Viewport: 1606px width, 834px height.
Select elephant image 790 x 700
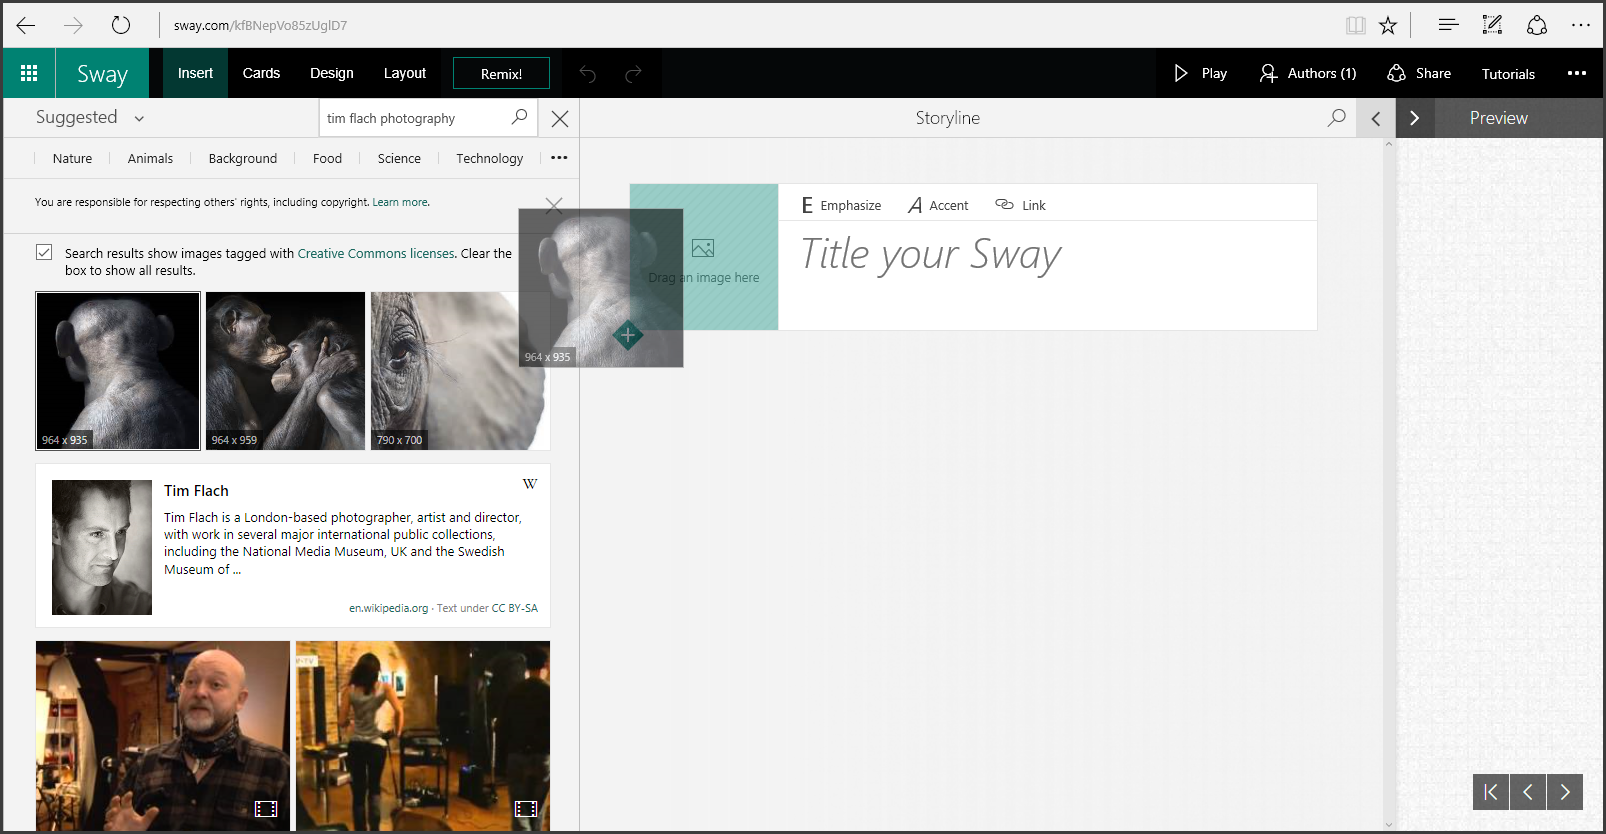click(x=460, y=371)
